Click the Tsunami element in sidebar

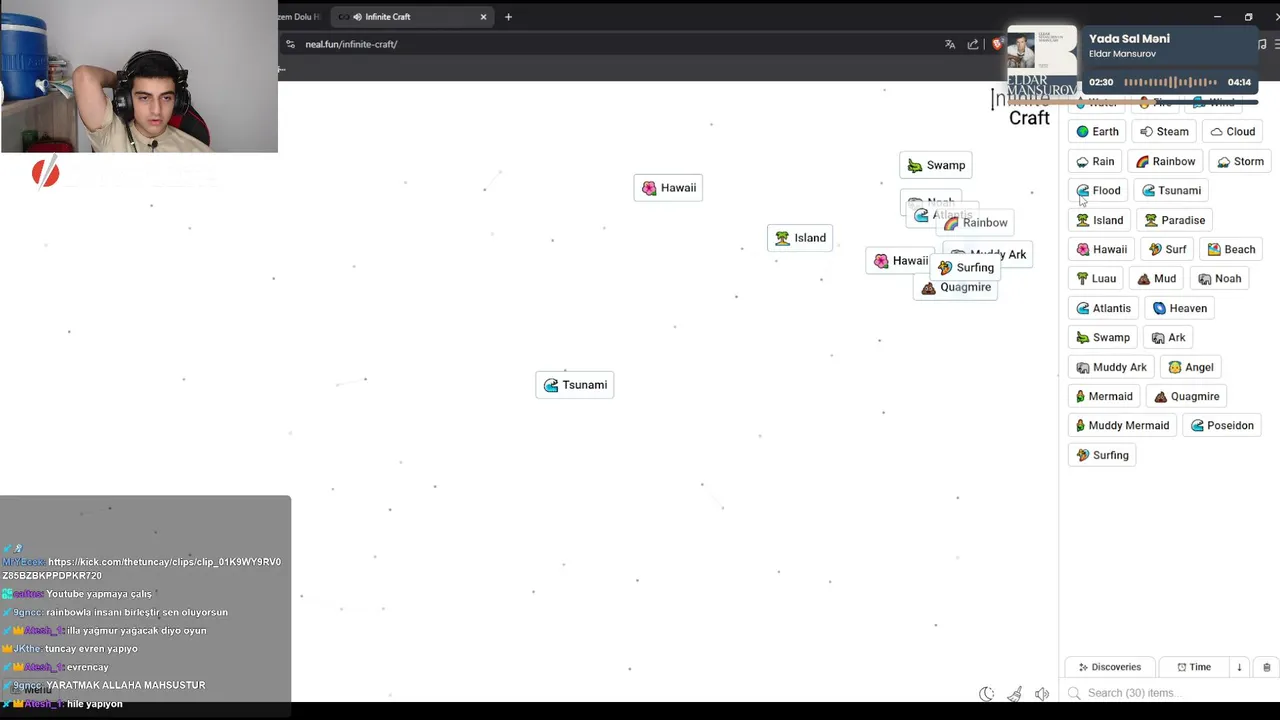(x=1170, y=190)
